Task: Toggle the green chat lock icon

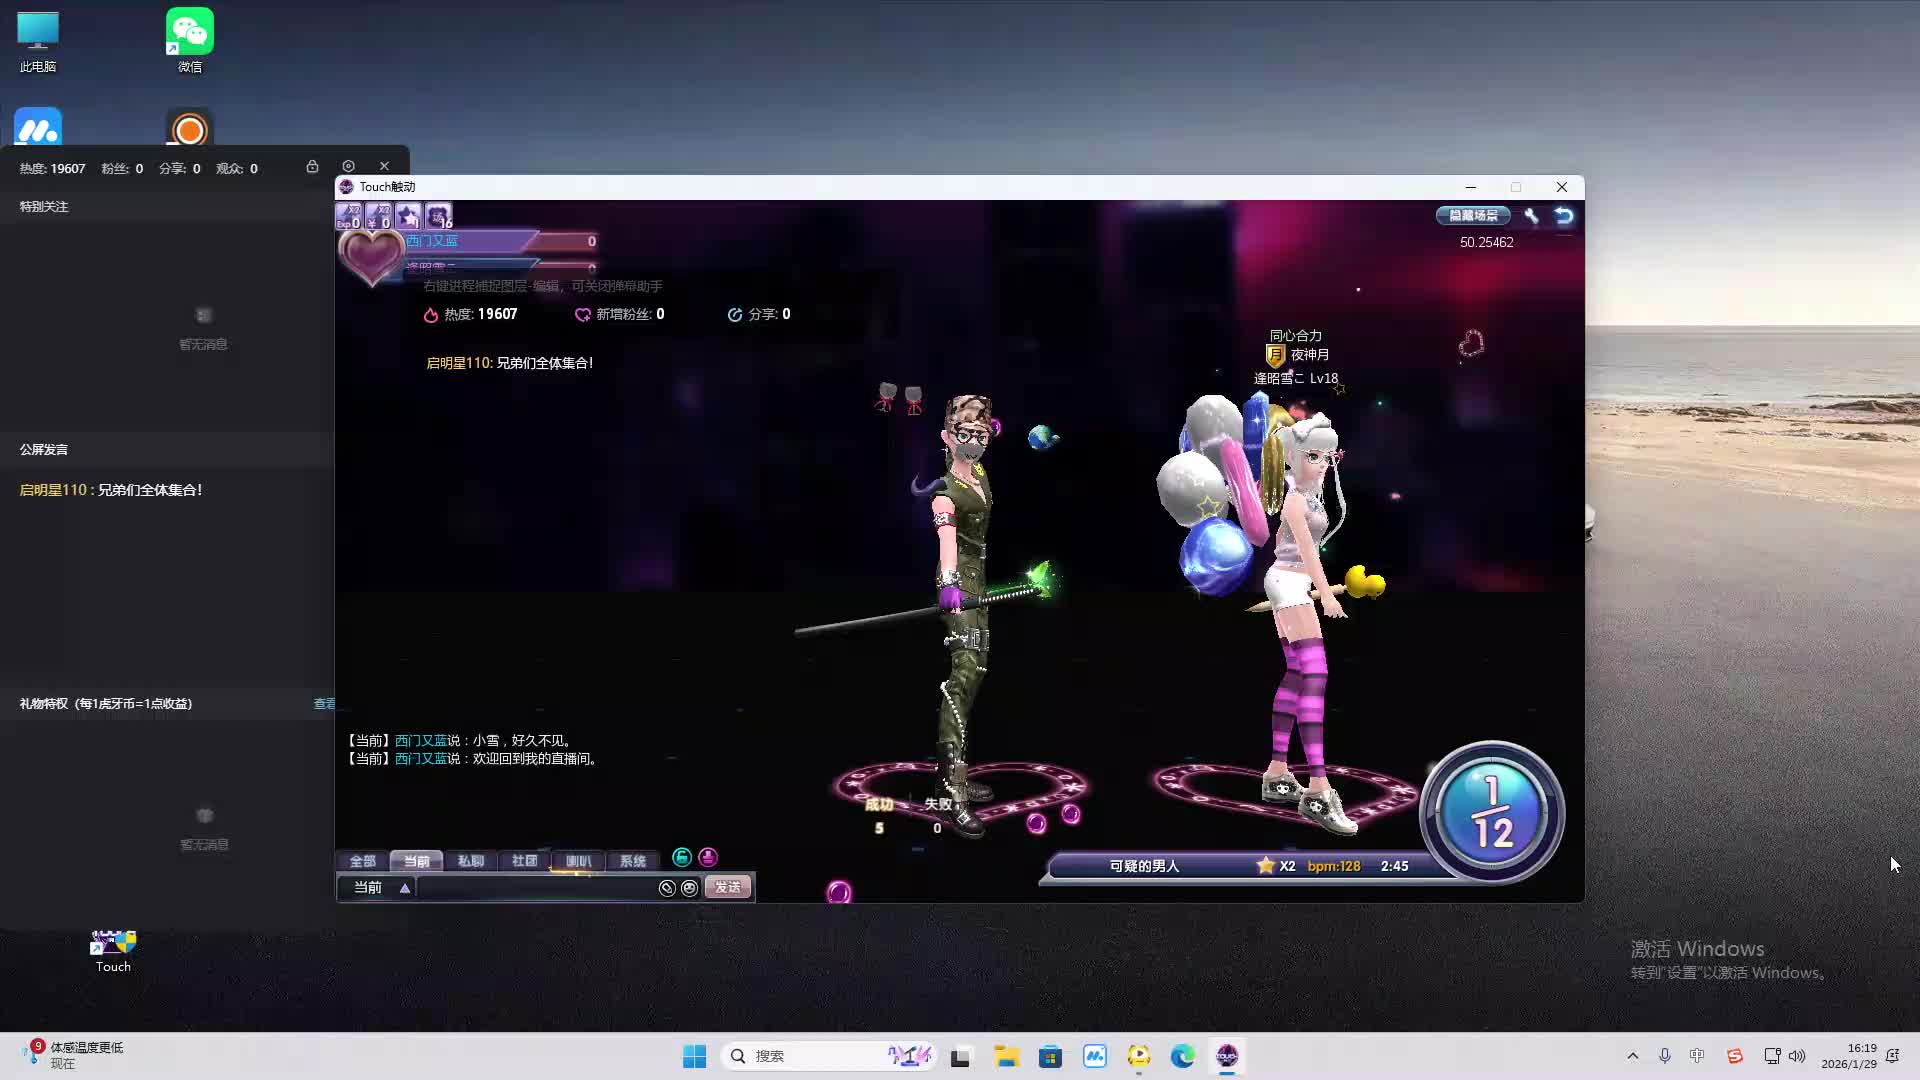Action: 682,858
